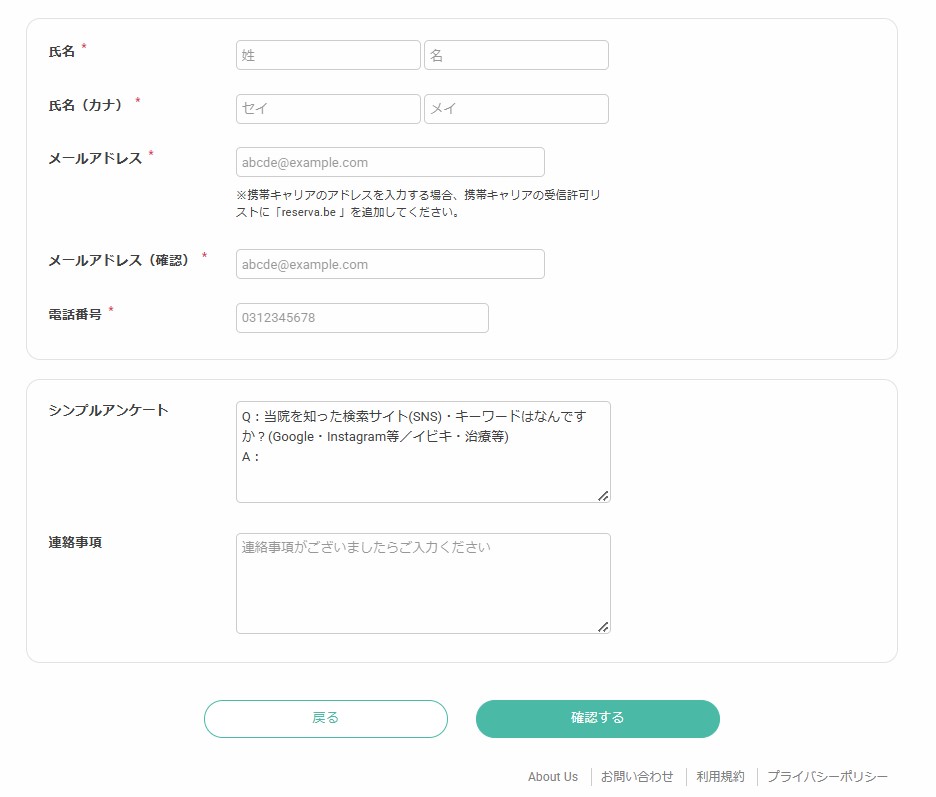Viewport: 936px width, 797px height.
Task: Click the 名 (first name) input field
Action: coord(516,55)
